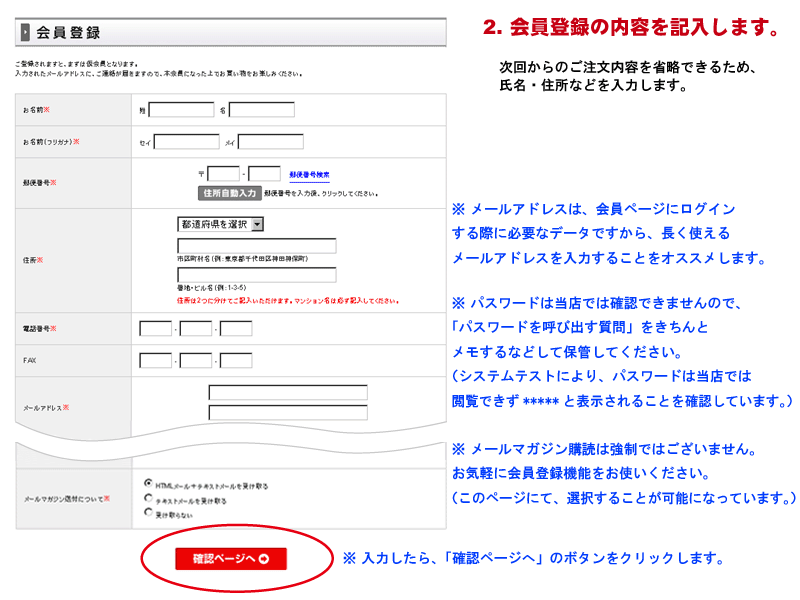Viewport: 800px width, 600px height.
Task: Focus the メイ furigana input field
Action: pyautogui.click(x=271, y=142)
